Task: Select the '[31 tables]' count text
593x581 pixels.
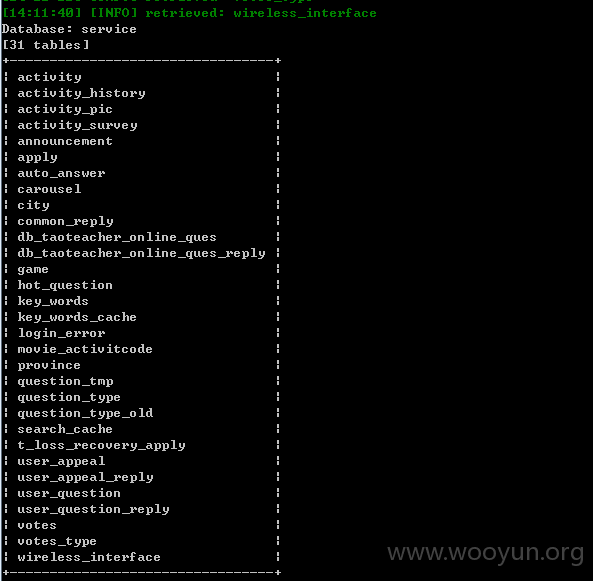Action: (45, 45)
